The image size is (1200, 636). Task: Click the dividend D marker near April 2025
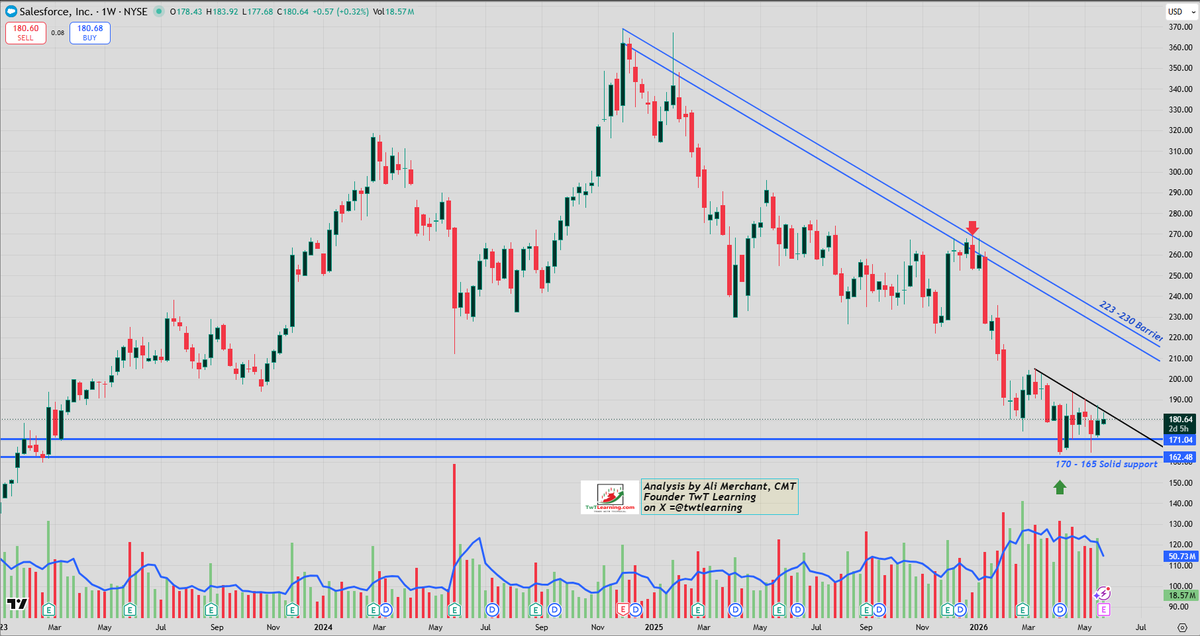point(735,609)
